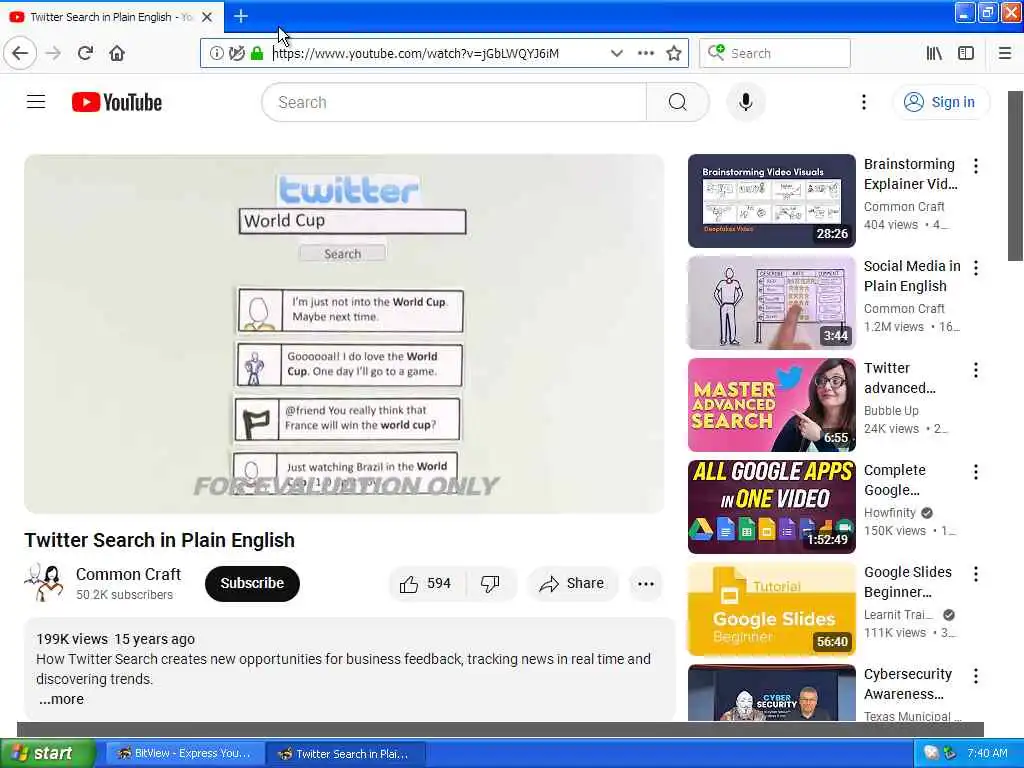Open page actions three-dot menu in address bar

645,54
